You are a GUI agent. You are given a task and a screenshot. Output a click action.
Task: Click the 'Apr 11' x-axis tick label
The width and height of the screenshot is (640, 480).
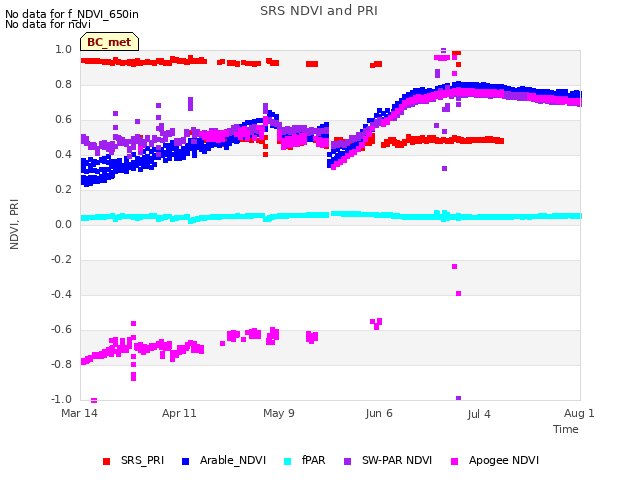pyautogui.click(x=179, y=413)
